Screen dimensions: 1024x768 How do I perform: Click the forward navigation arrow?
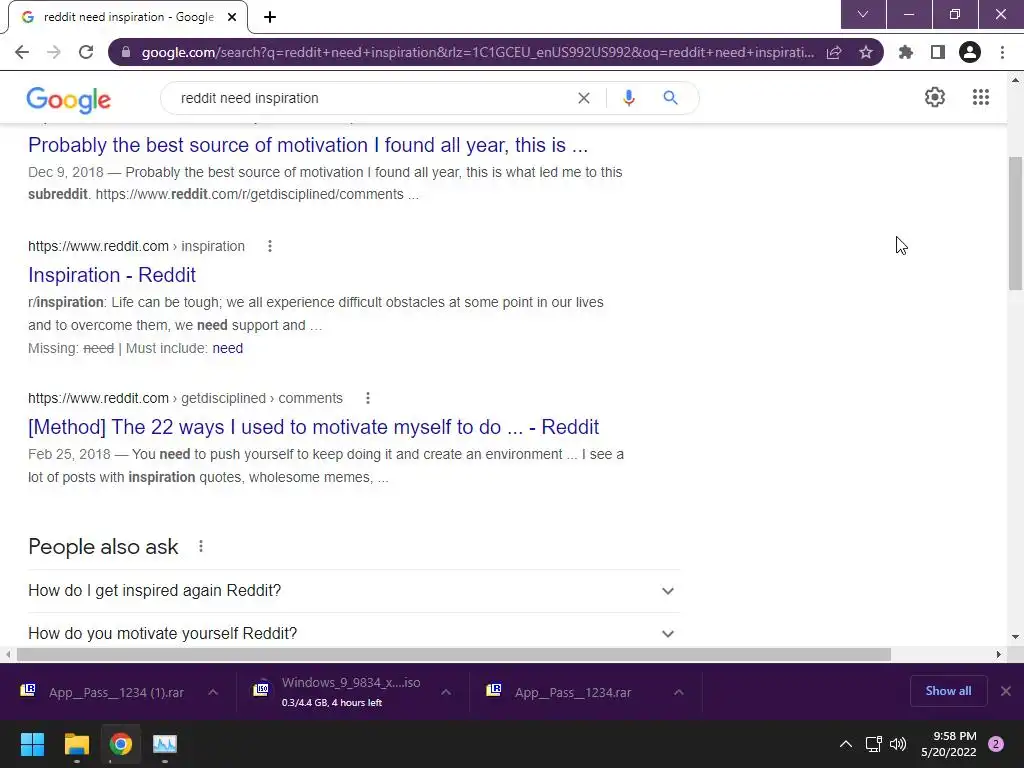point(54,52)
